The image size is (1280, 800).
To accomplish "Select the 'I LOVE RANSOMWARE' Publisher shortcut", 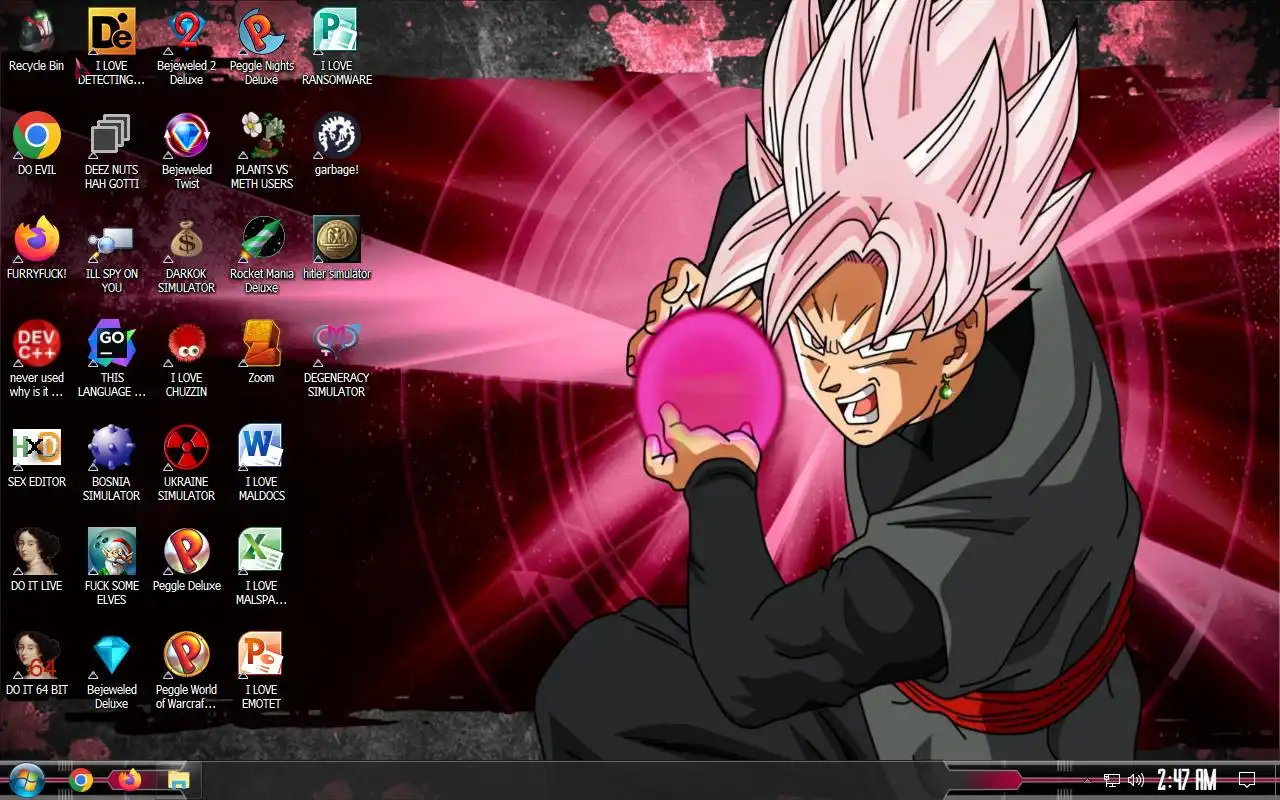I will [336, 46].
